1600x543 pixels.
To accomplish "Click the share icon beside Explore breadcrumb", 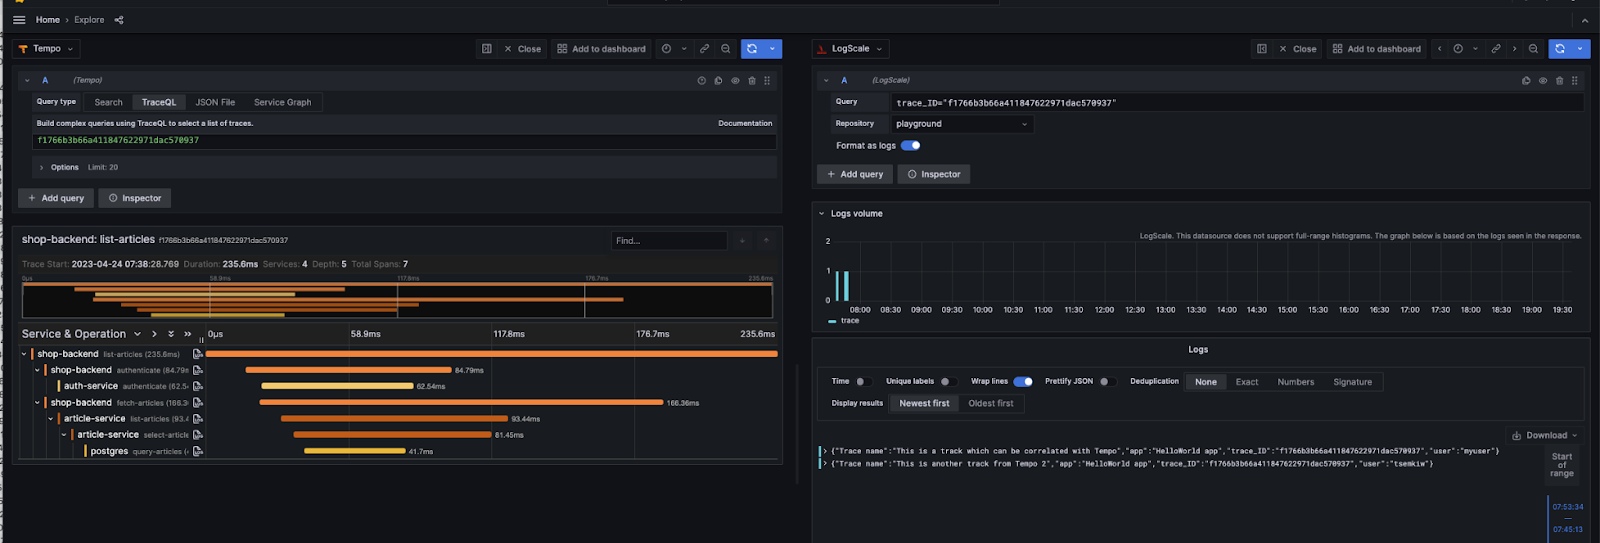I will [119, 20].
